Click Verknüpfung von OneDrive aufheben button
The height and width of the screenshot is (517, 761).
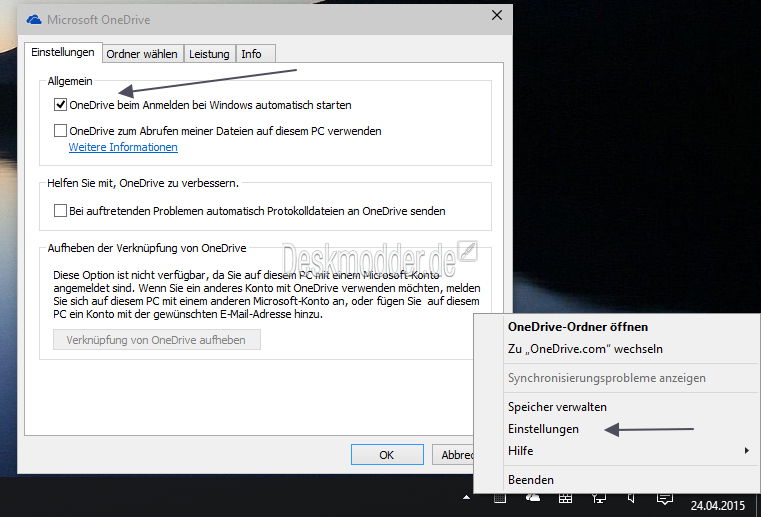click(x=157, y=340)
